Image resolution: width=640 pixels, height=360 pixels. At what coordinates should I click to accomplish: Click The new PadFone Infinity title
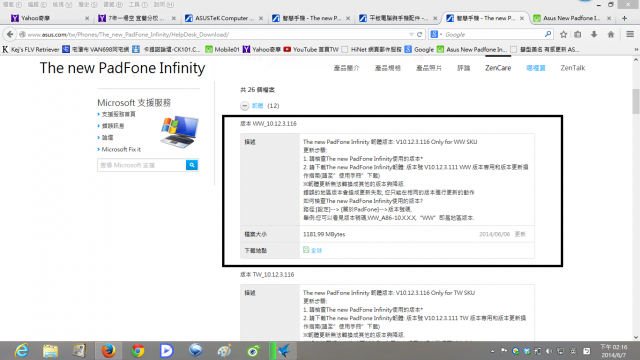point(122,68)
